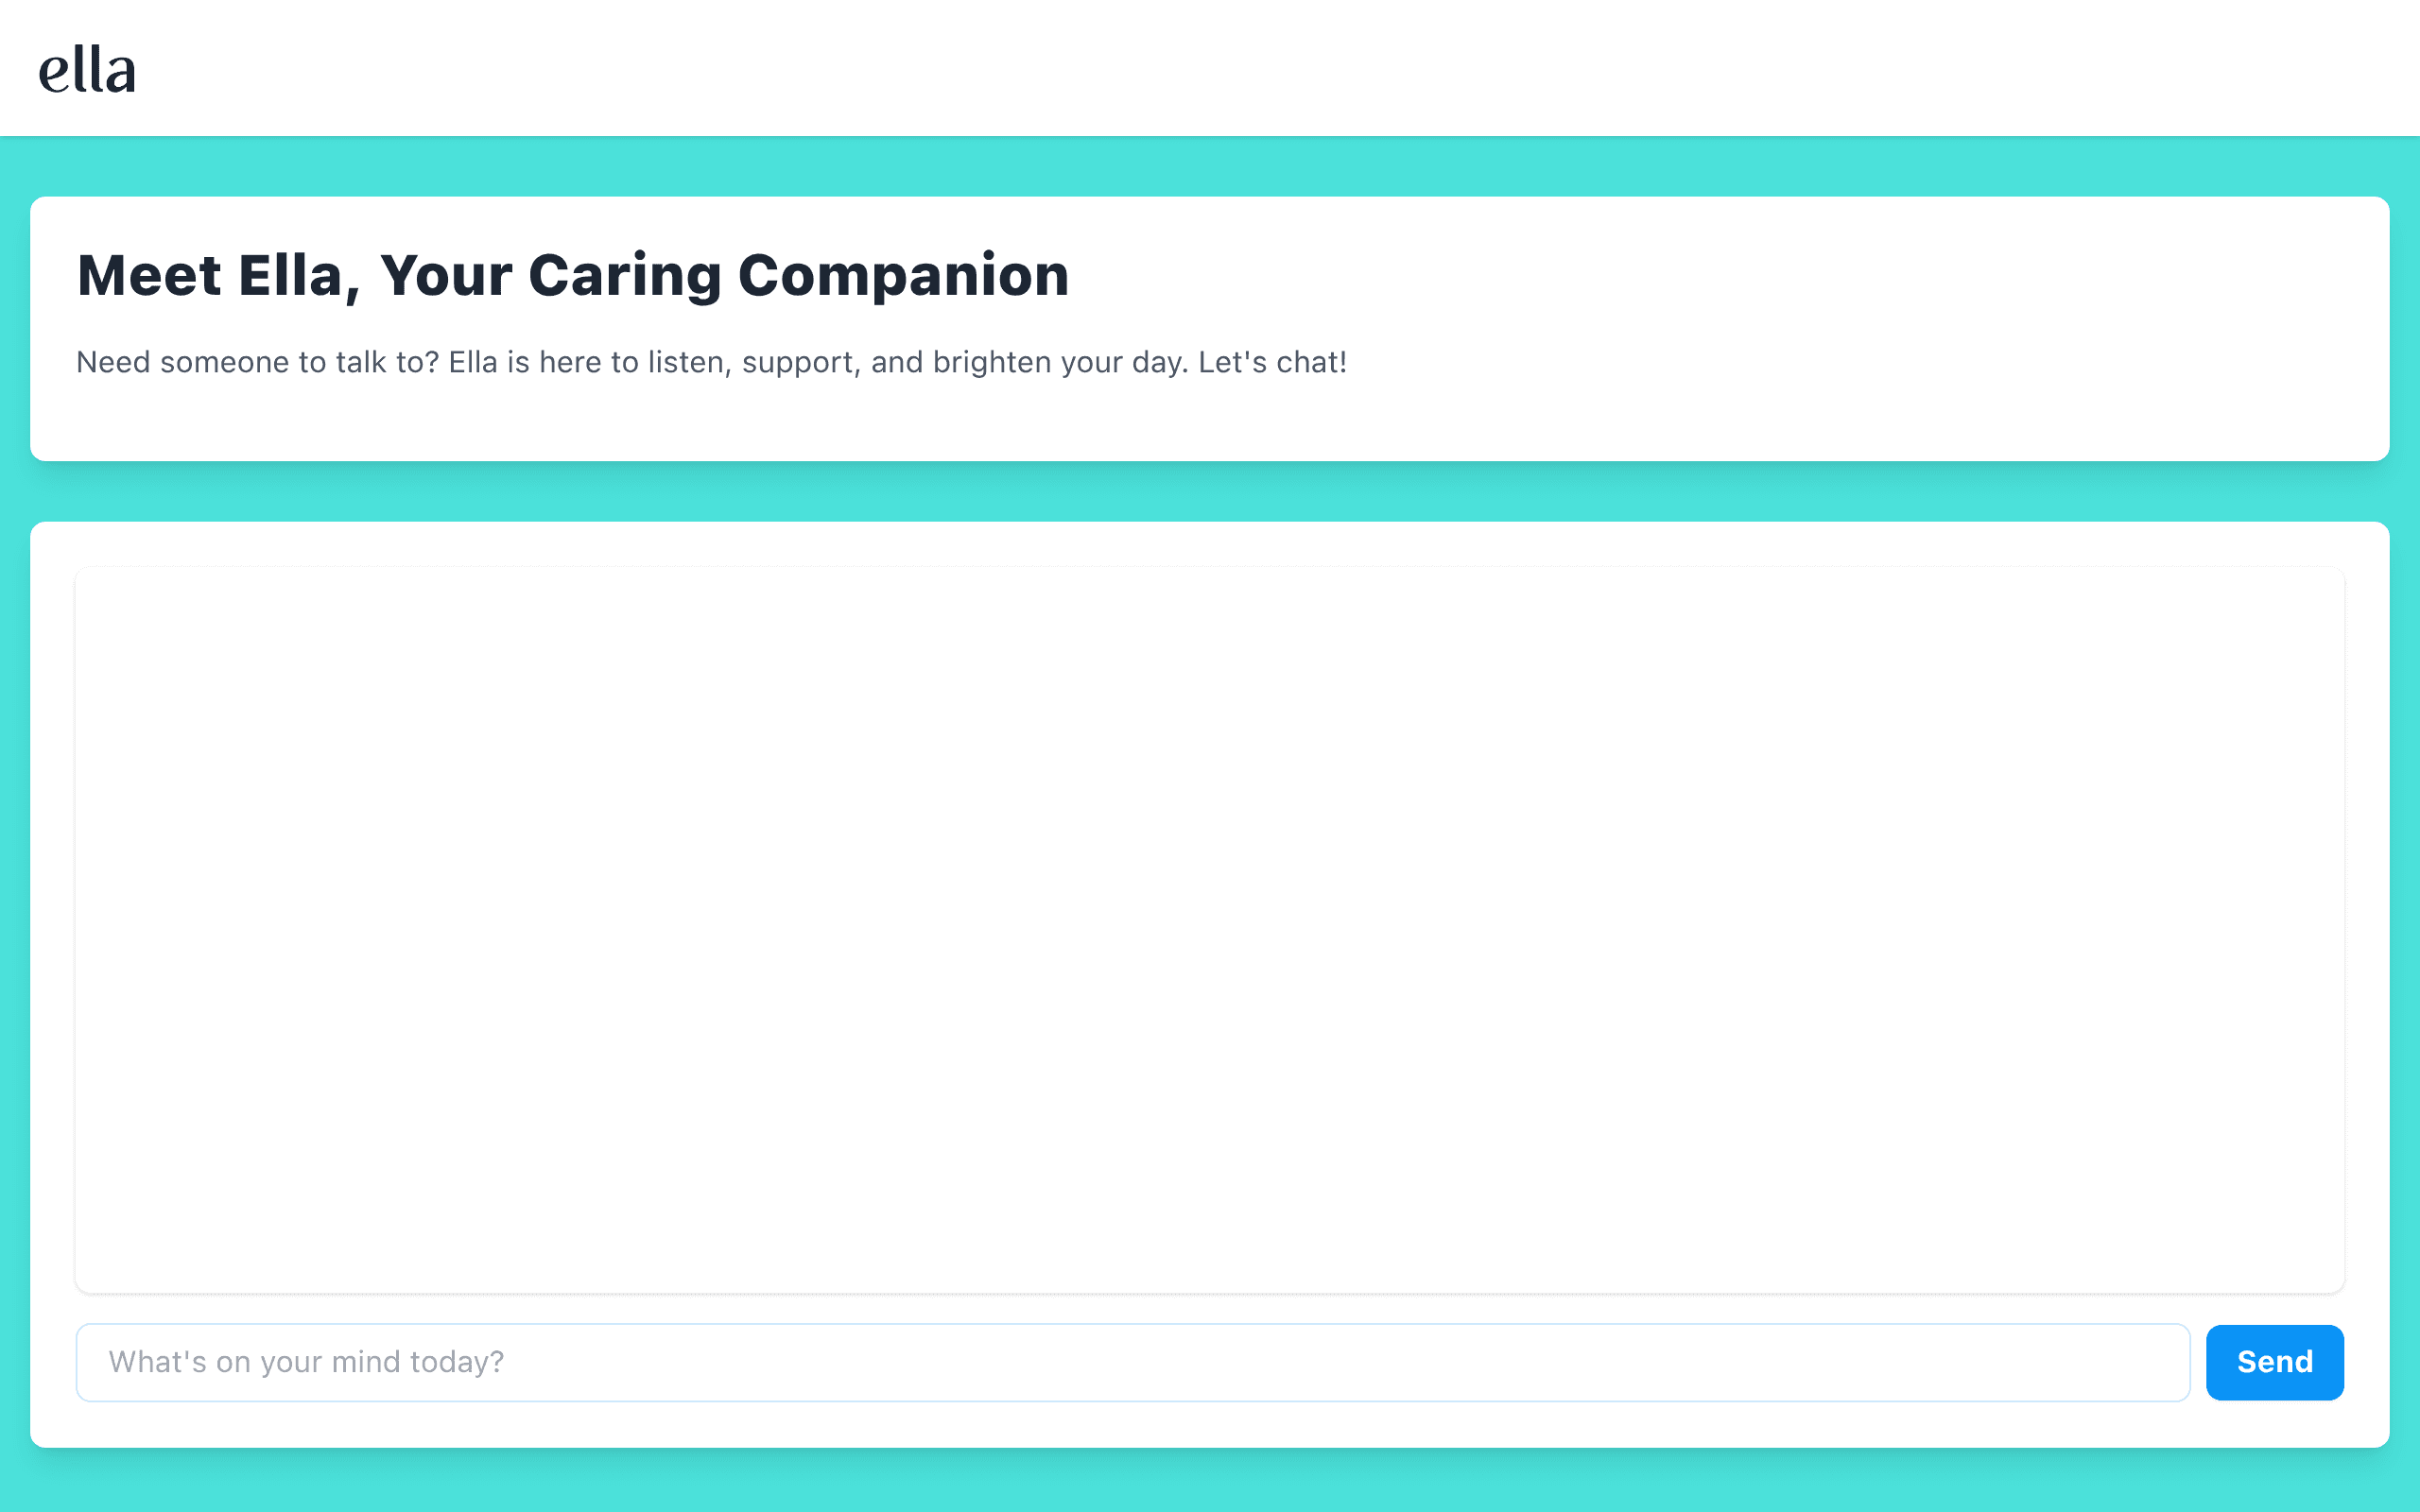Click the word "Companion" in the heading
Image resolution: width=2420 pixels, height=1512 pixels.
point(903,275)
